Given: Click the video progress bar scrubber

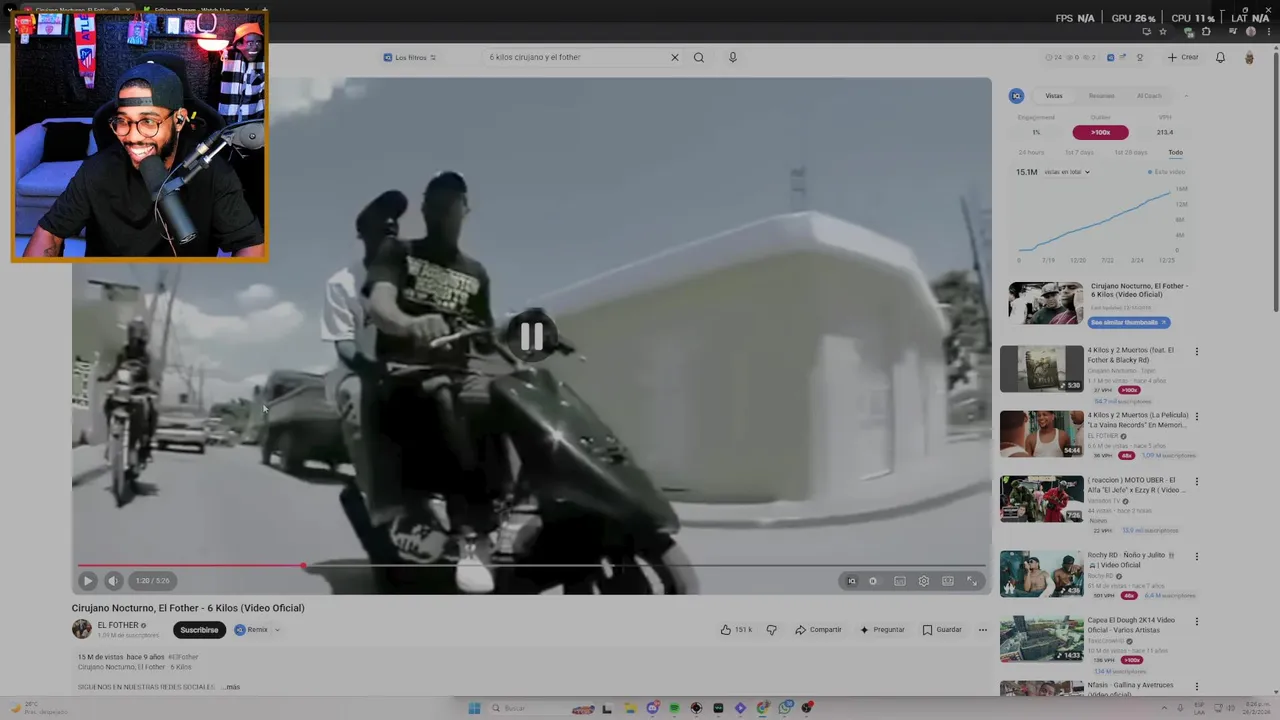Looking at the screenshot, I should [303, 566].
